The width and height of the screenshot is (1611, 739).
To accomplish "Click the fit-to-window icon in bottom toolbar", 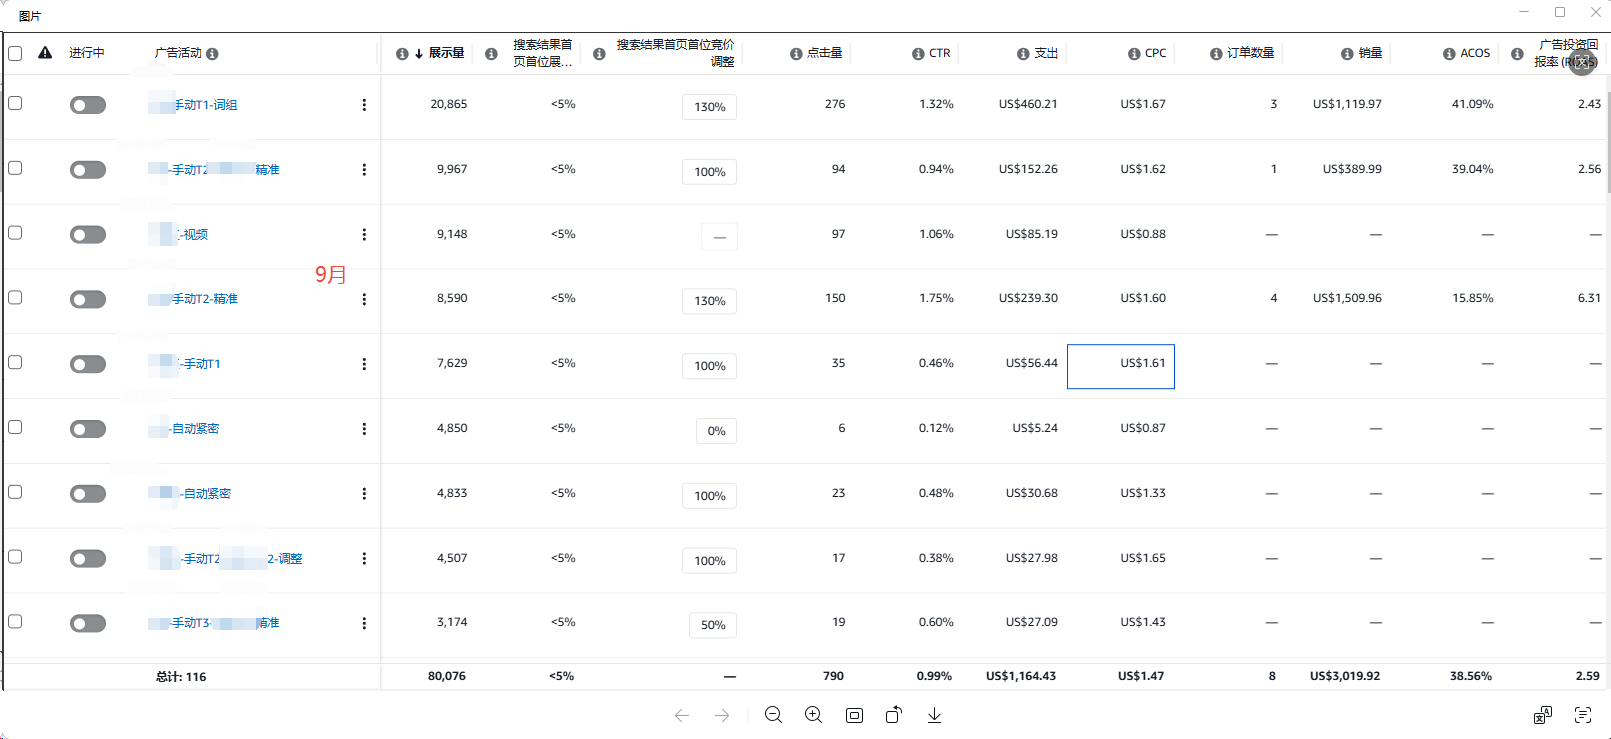I will 854,716.
